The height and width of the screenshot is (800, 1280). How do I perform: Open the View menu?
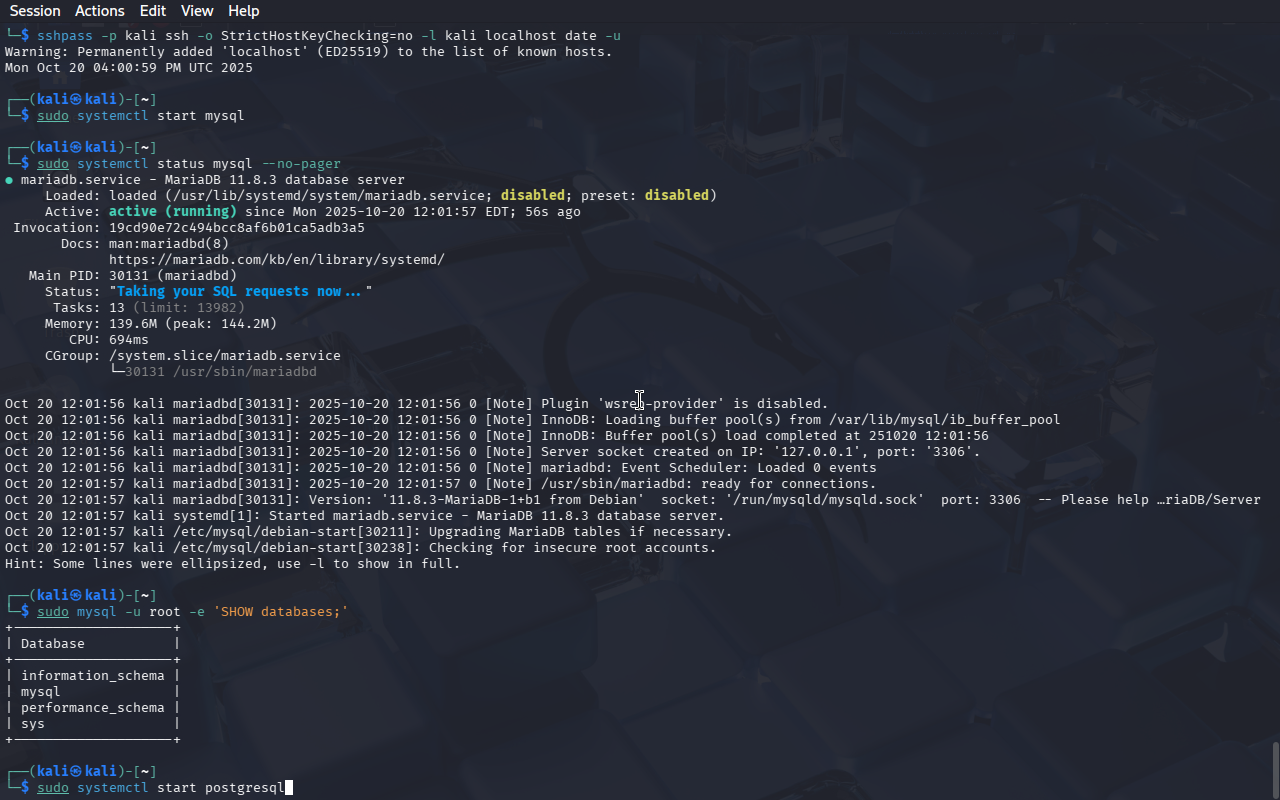coord(197,11)
